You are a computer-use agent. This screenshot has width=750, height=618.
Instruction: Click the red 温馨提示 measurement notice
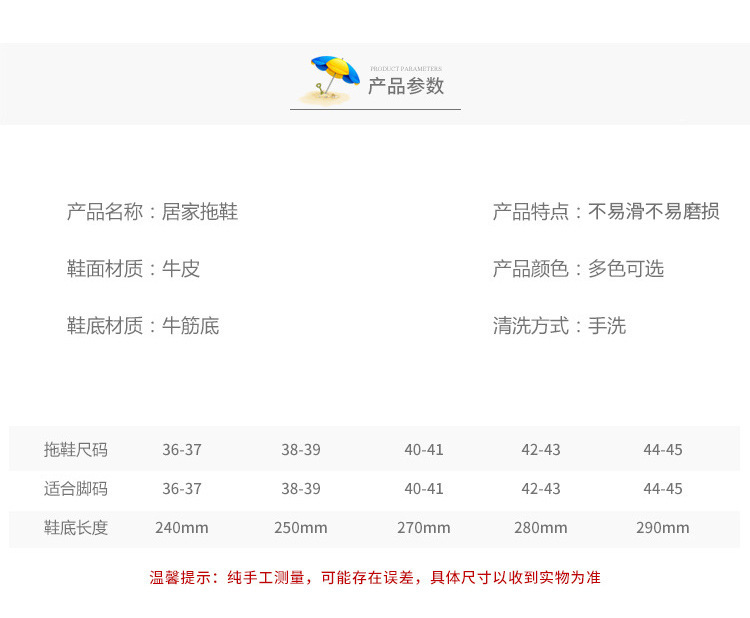[375, 577]
